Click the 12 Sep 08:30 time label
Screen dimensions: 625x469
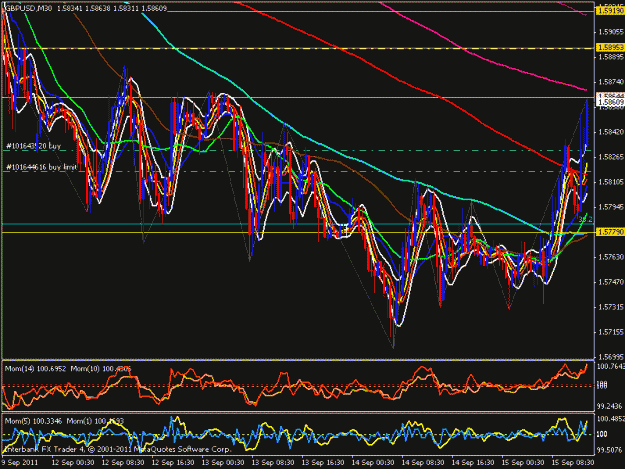coord(123,463)
